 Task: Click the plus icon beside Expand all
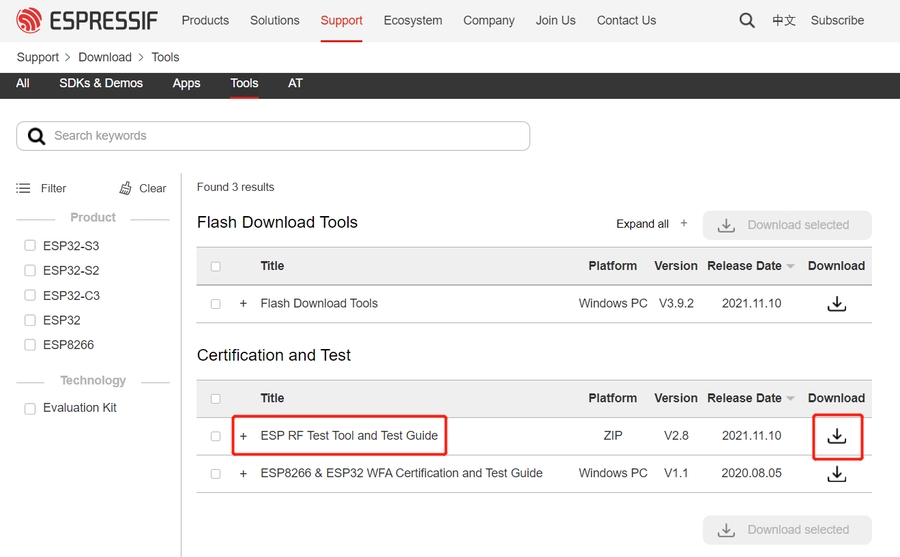[684, 224]
